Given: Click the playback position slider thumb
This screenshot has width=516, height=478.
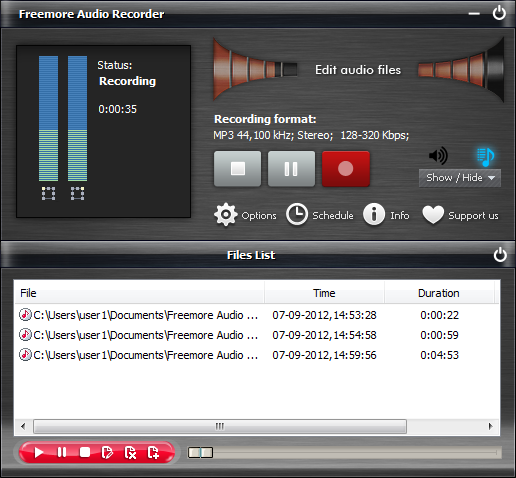Looking at the screenshot, I should click(200, 452).
